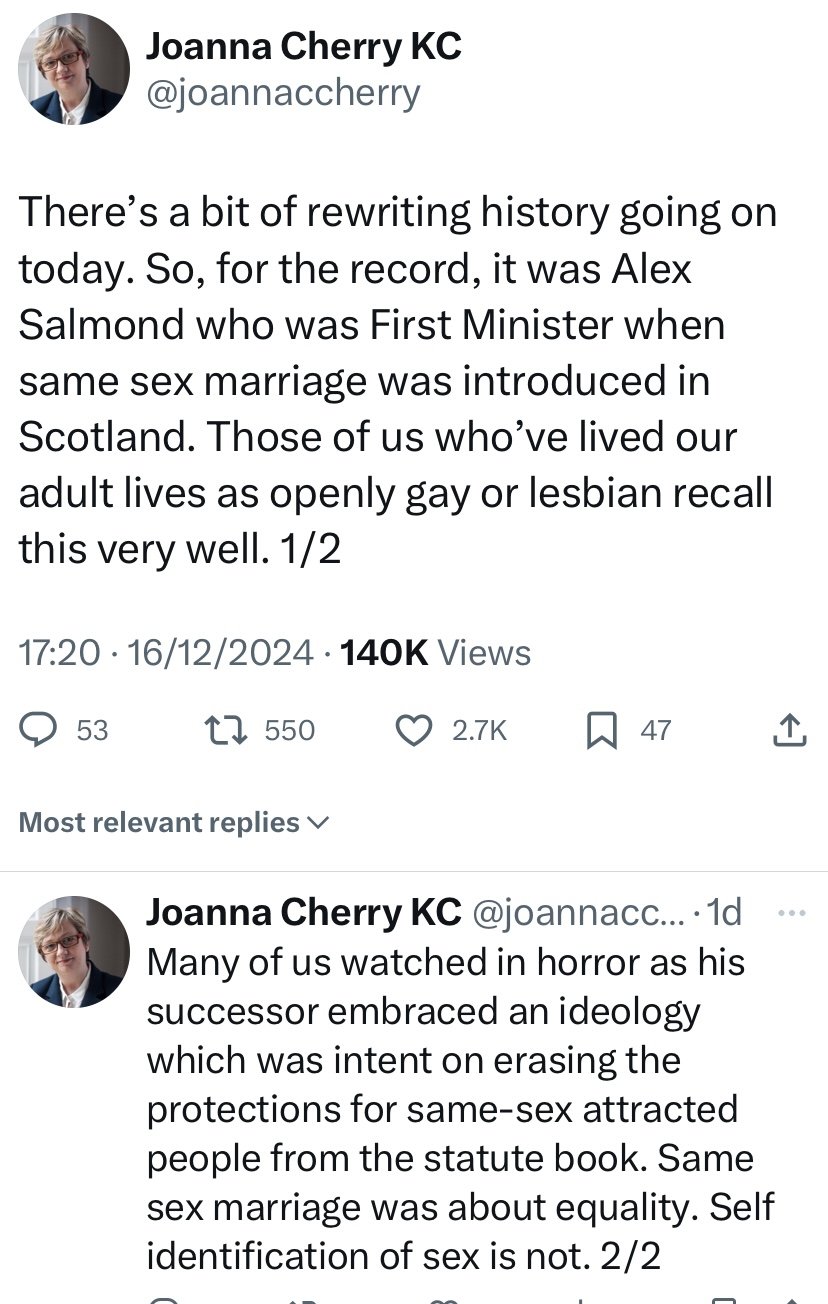
Task: Tap the 53 replies count
Action: pyautogui.click(x=92, y=731)
